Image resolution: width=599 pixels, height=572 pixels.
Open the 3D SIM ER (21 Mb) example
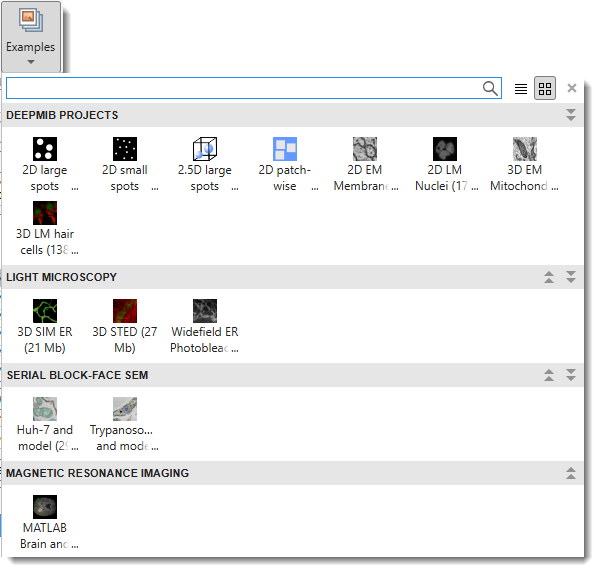tap(45, 327)
